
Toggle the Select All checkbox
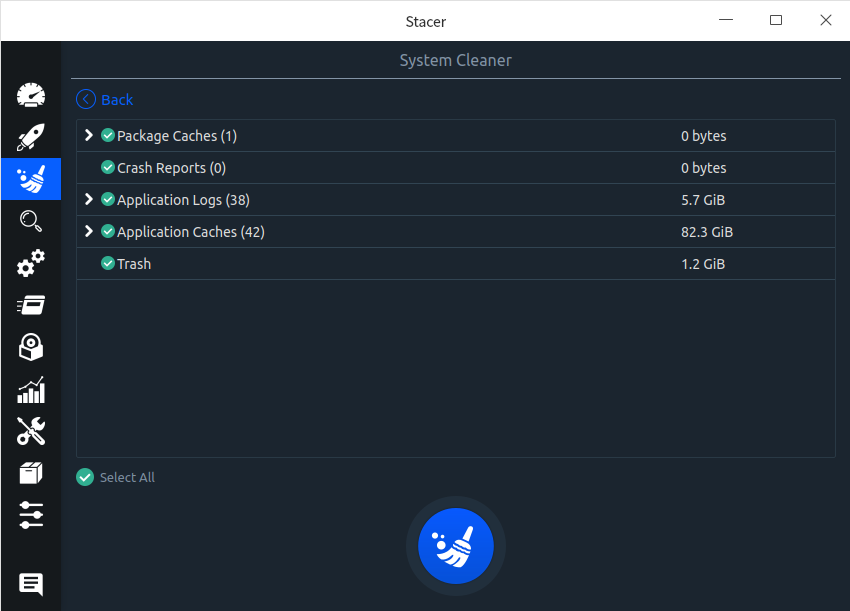pyautogui.click(x=85, y=477)
